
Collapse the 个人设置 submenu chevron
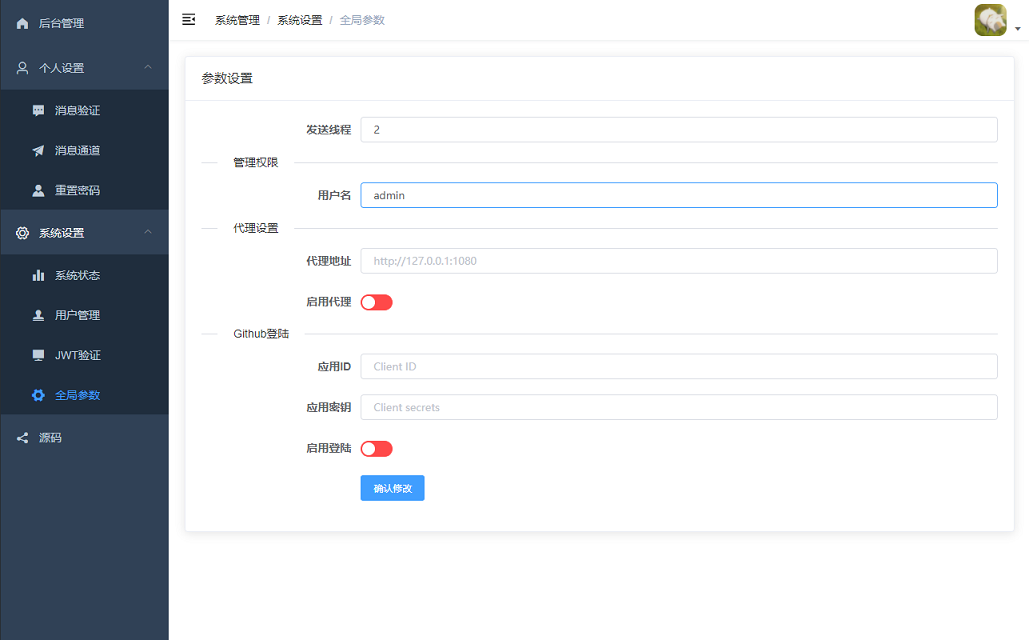[148, 68]
